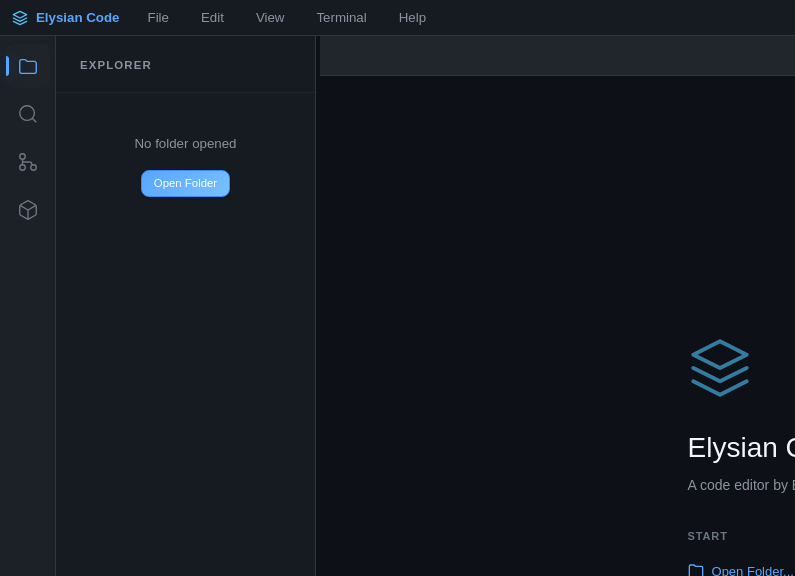Click the 'No folder opened' message

185,144
